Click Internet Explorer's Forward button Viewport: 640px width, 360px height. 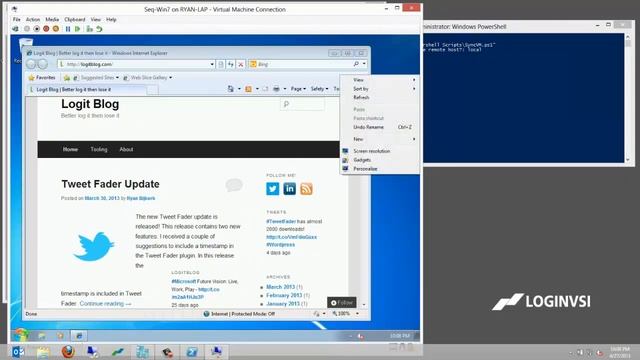(x=42, y=64)
